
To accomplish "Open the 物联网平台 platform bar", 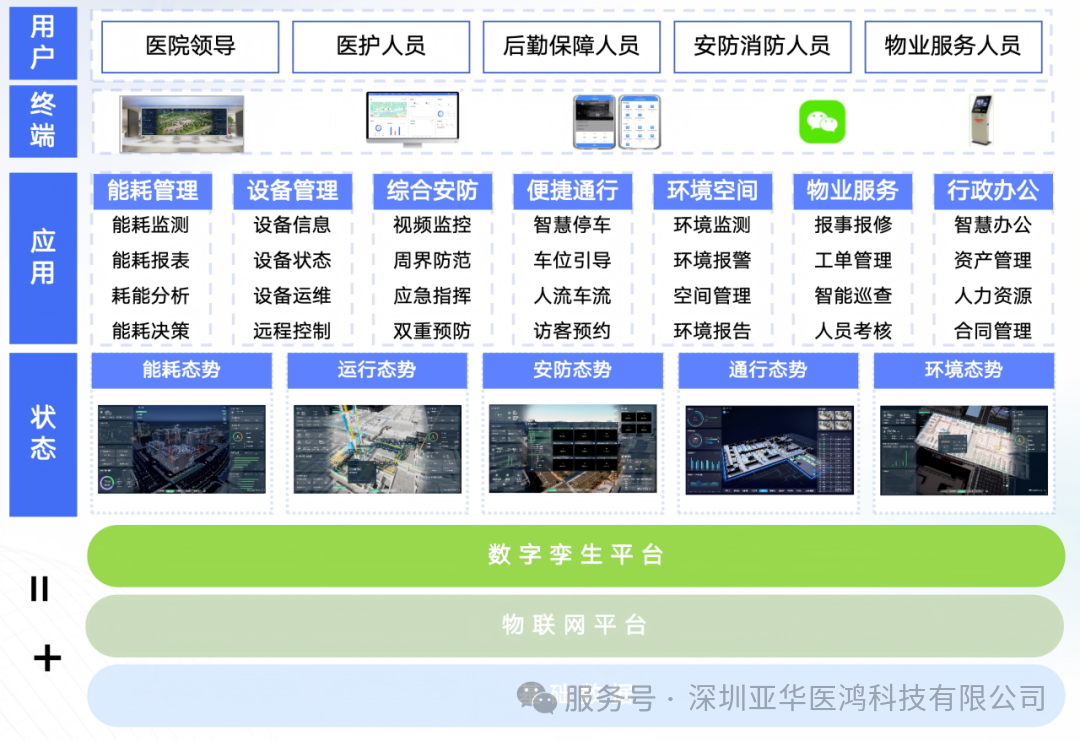I will point(575,624).
